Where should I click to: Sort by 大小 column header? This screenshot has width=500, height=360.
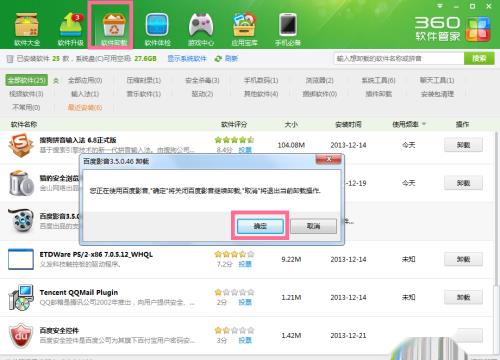point(291,124)
